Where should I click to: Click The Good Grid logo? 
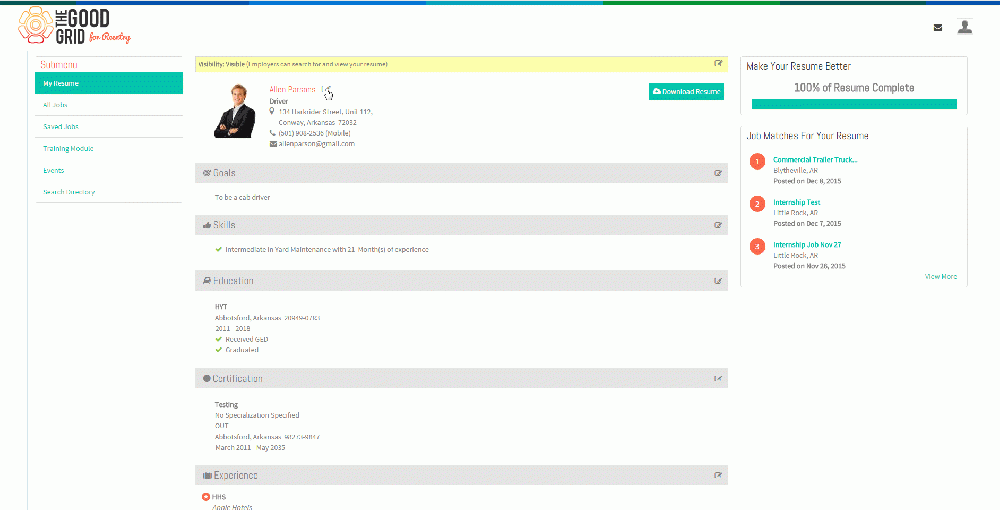74,26
